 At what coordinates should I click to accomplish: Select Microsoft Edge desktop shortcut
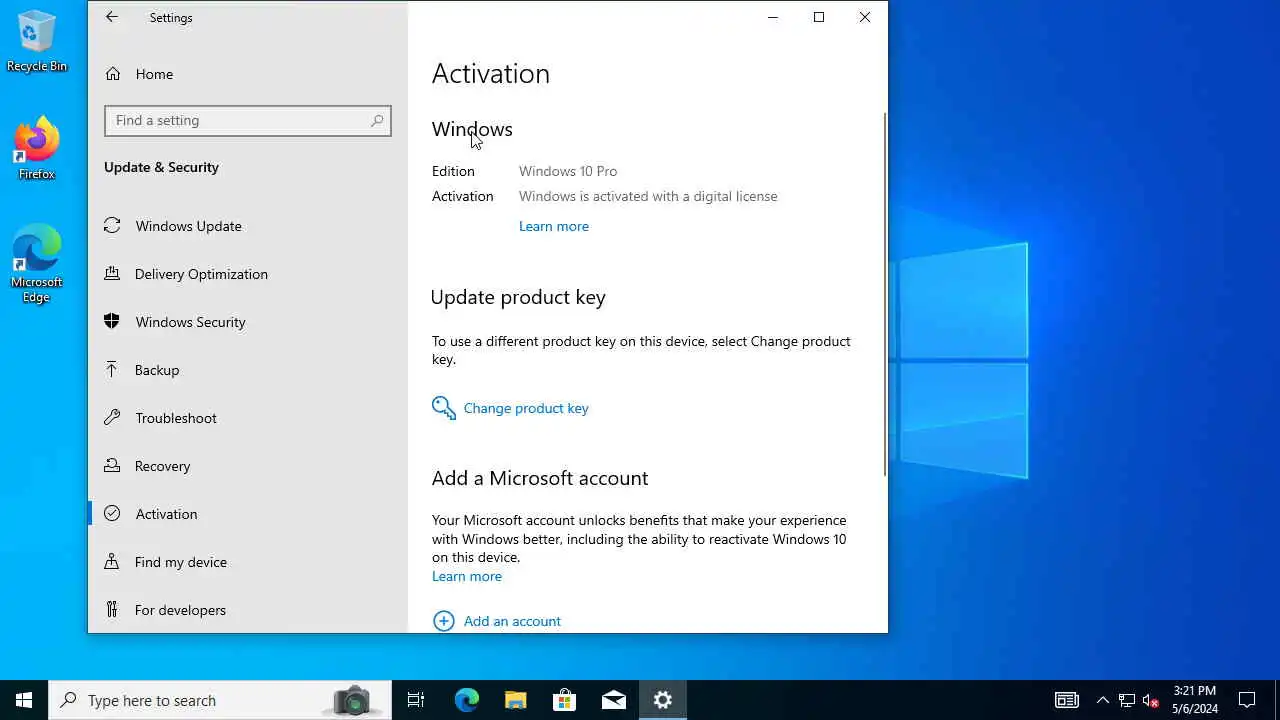pyautogui.click(x=37, y=264)
